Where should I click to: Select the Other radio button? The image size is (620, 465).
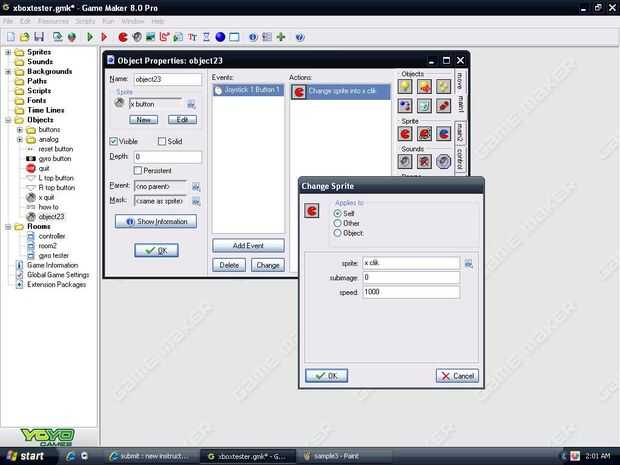337,223
